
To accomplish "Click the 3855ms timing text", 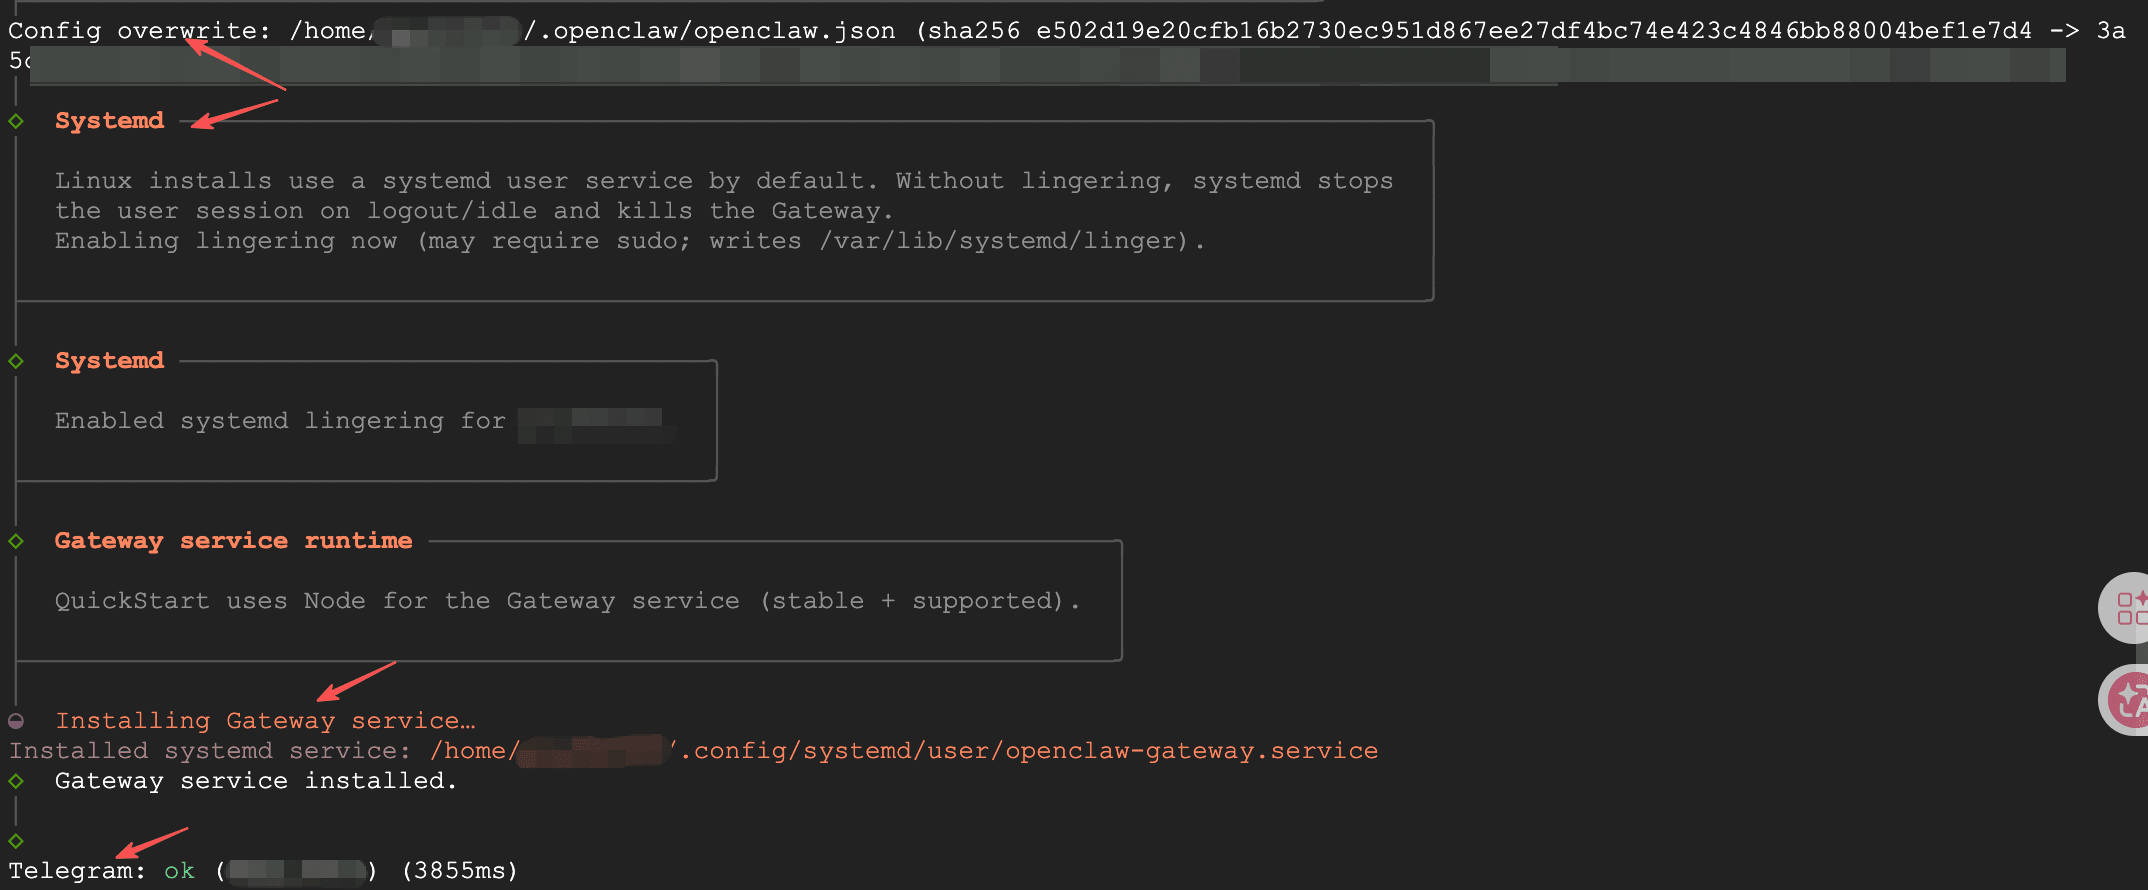I will (460, 871).
